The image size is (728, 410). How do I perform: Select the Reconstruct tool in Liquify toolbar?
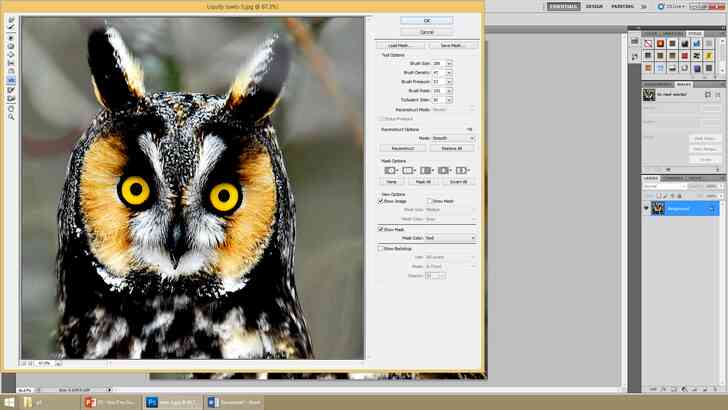(x=11, y=28)
